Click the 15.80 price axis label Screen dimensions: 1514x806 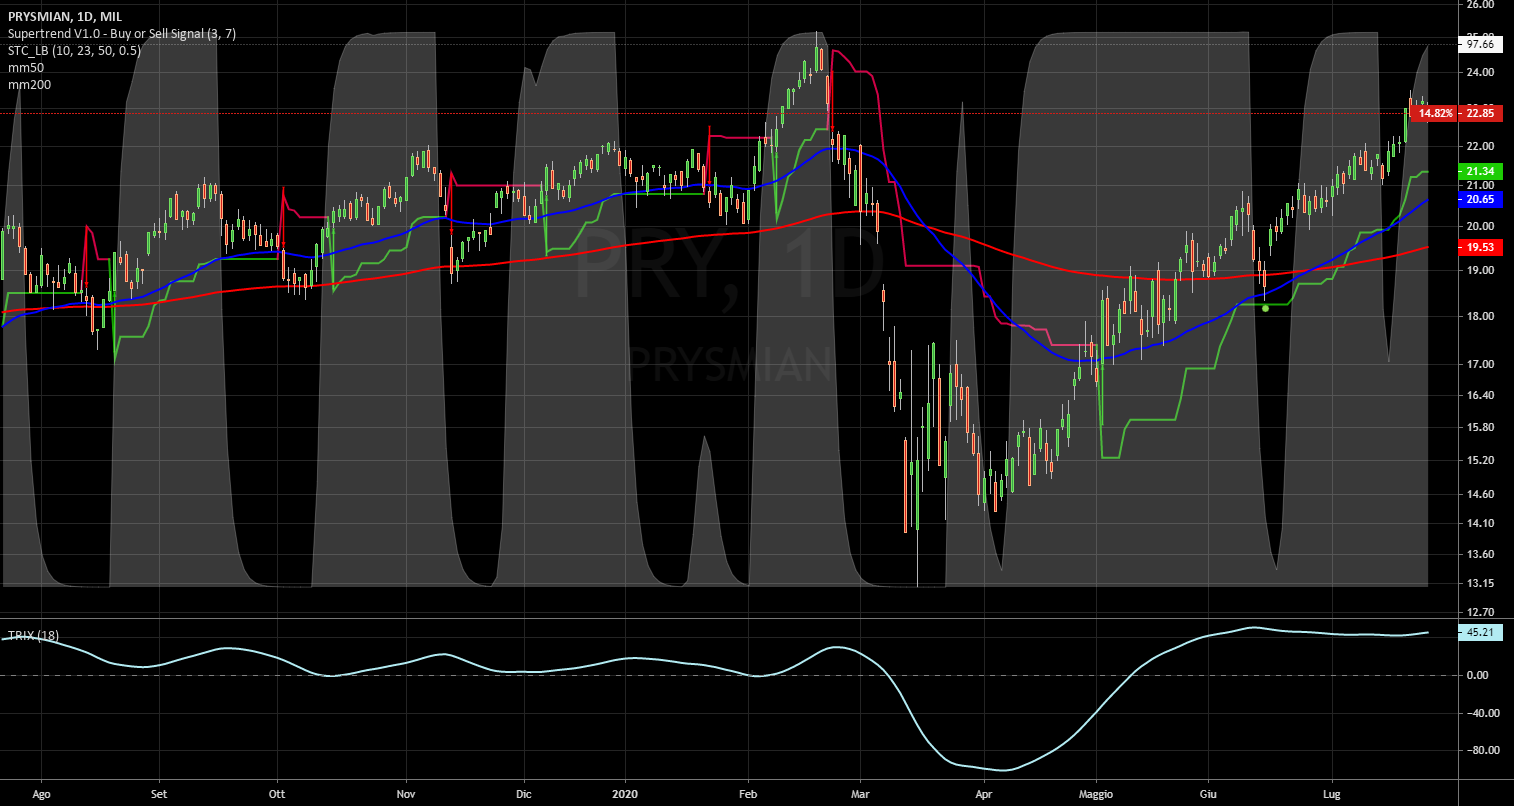click(x=1480, y=427)
